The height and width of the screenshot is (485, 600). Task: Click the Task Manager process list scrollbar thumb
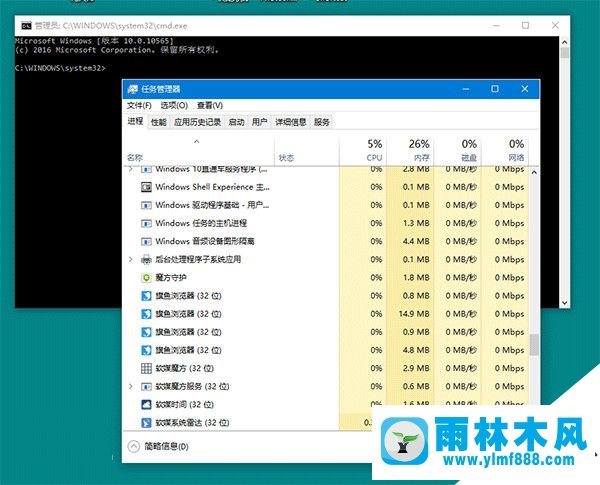pyautogui.click(x=534, y=345)
